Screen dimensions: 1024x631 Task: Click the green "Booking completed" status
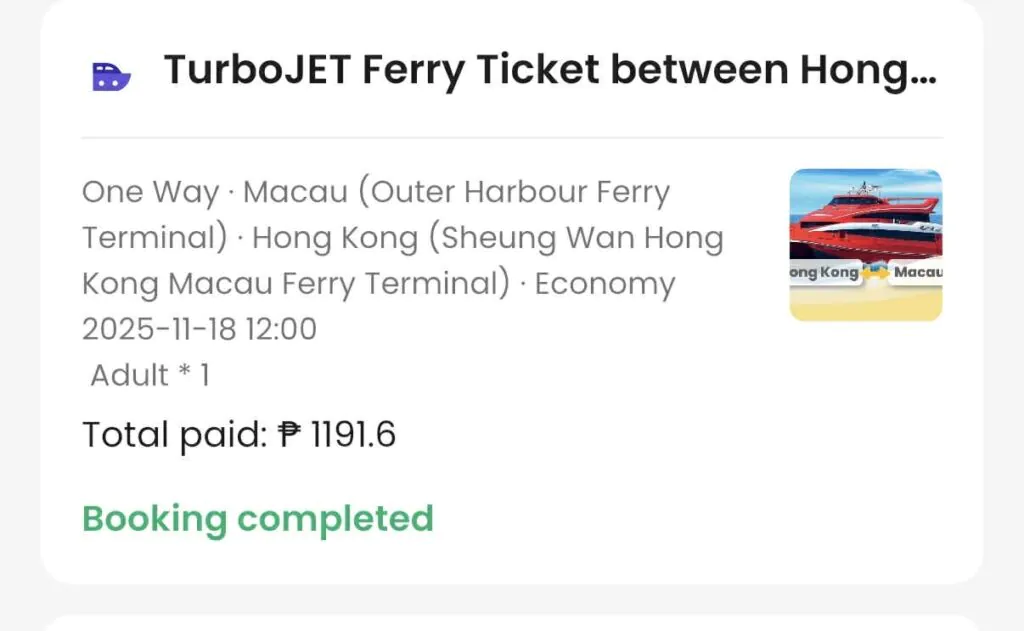point(257,519)
